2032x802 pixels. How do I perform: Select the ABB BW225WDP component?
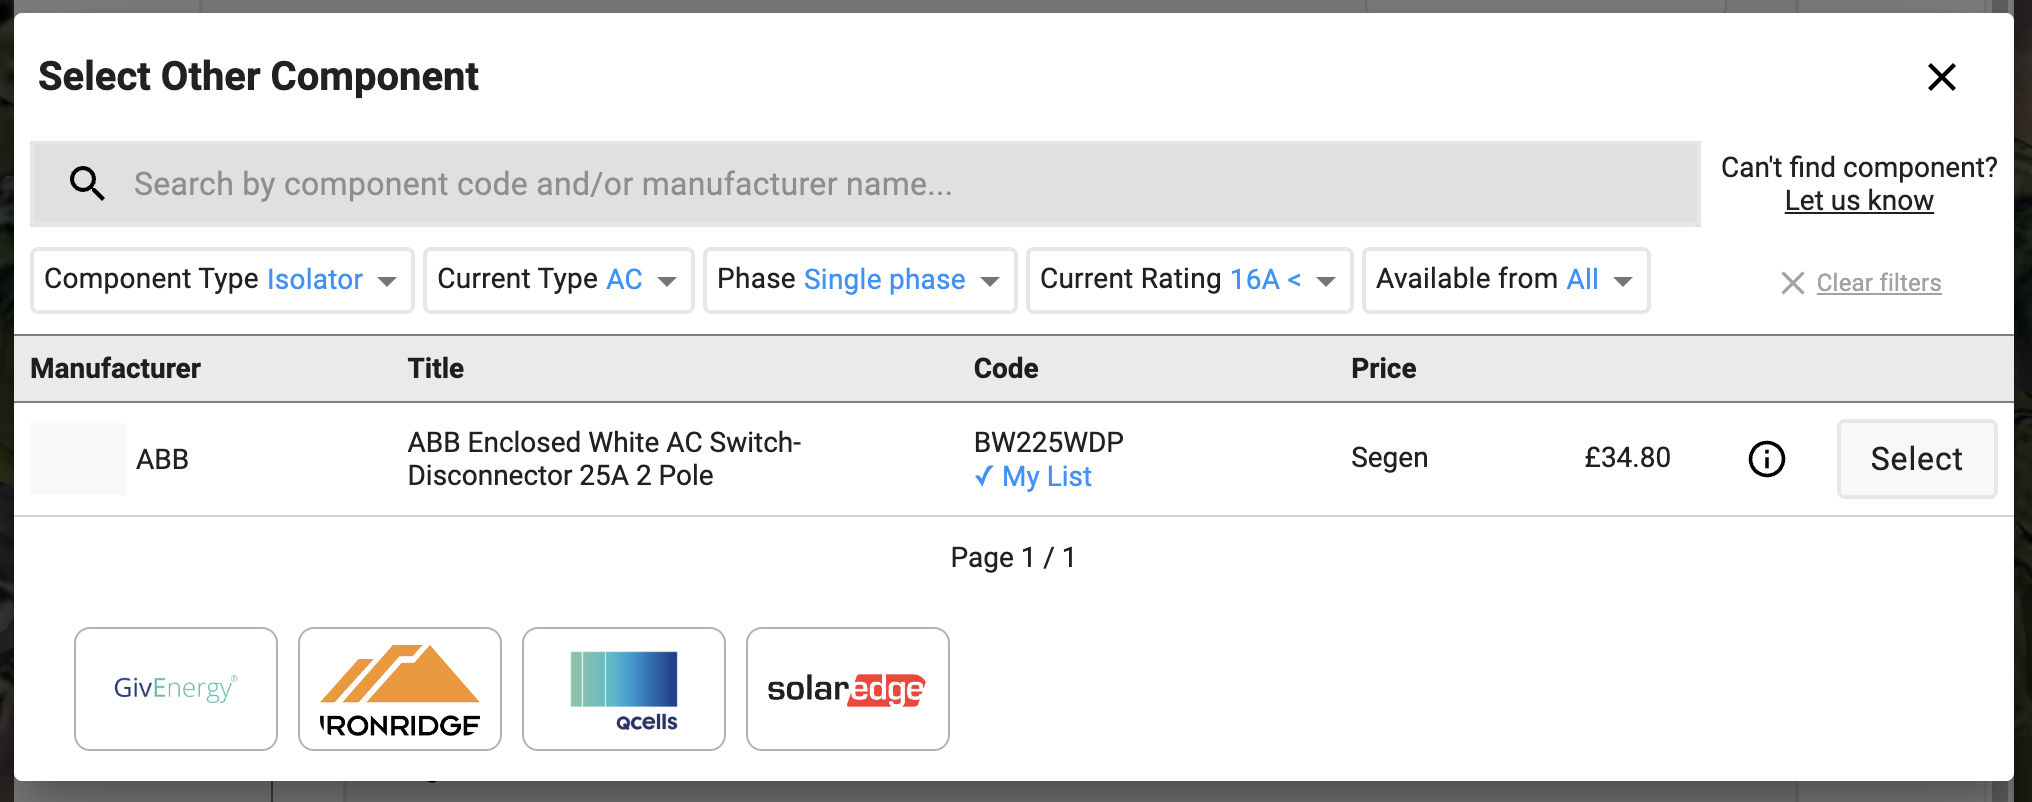coord(1916,459)
